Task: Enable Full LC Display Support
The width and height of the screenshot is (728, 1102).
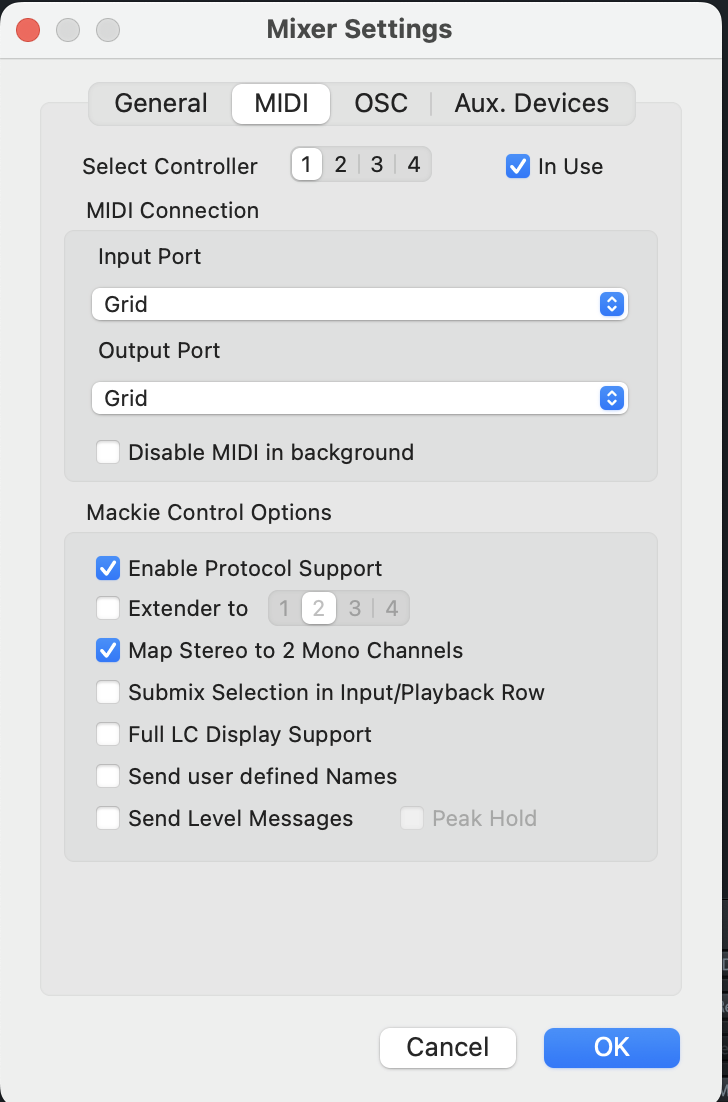Action: [x=108, y=735]
